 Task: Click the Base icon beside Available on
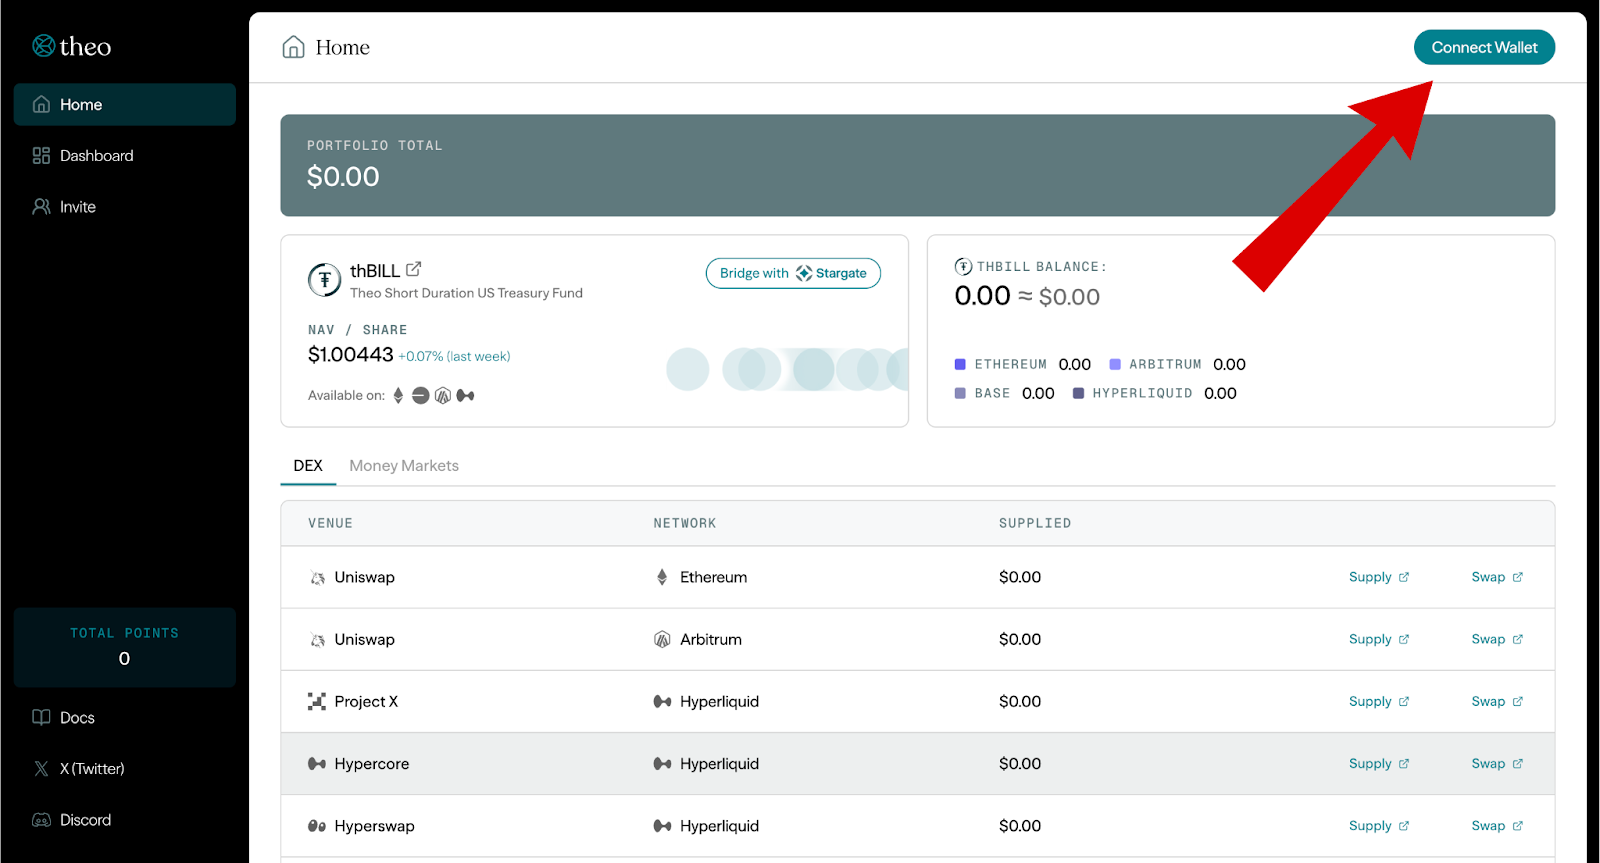pyautogui.click(x=421, y=396)
